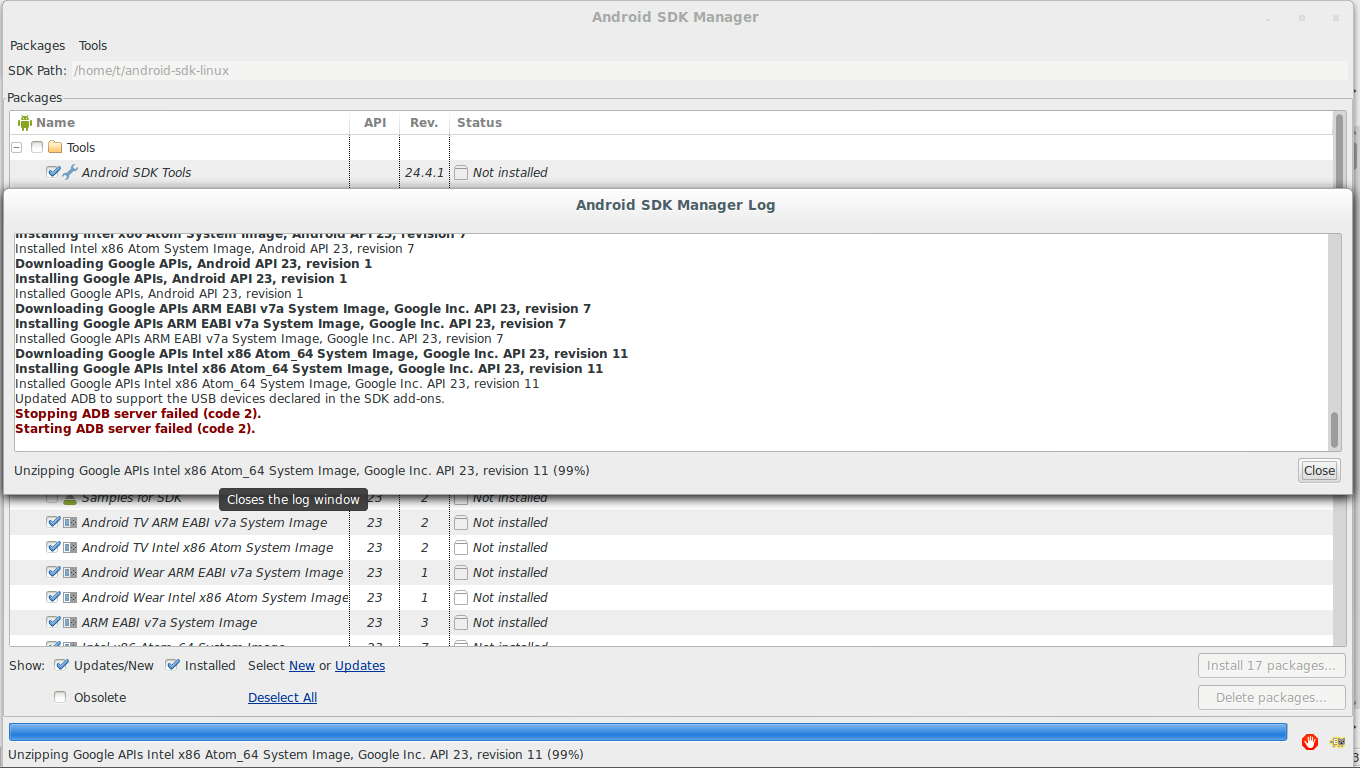Click the Android TV Intel x86 Atom image icon
This screenshot has height=768, width=1360.
(70, 548)
